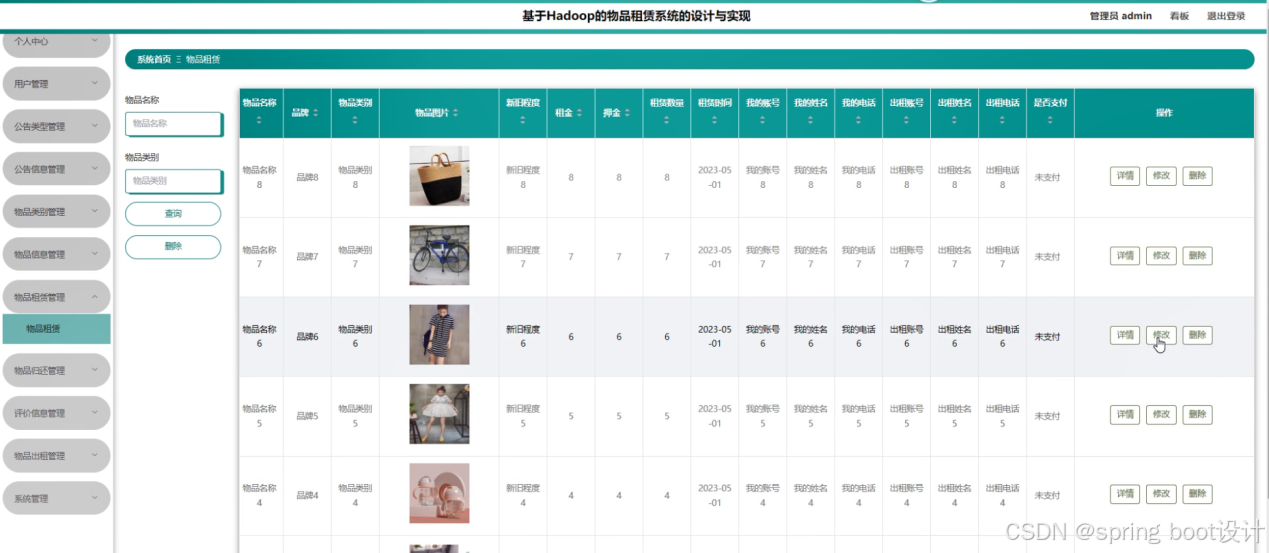Sort table by 出租账号 column arrows
1269x553 pixels.
[907, 120]
